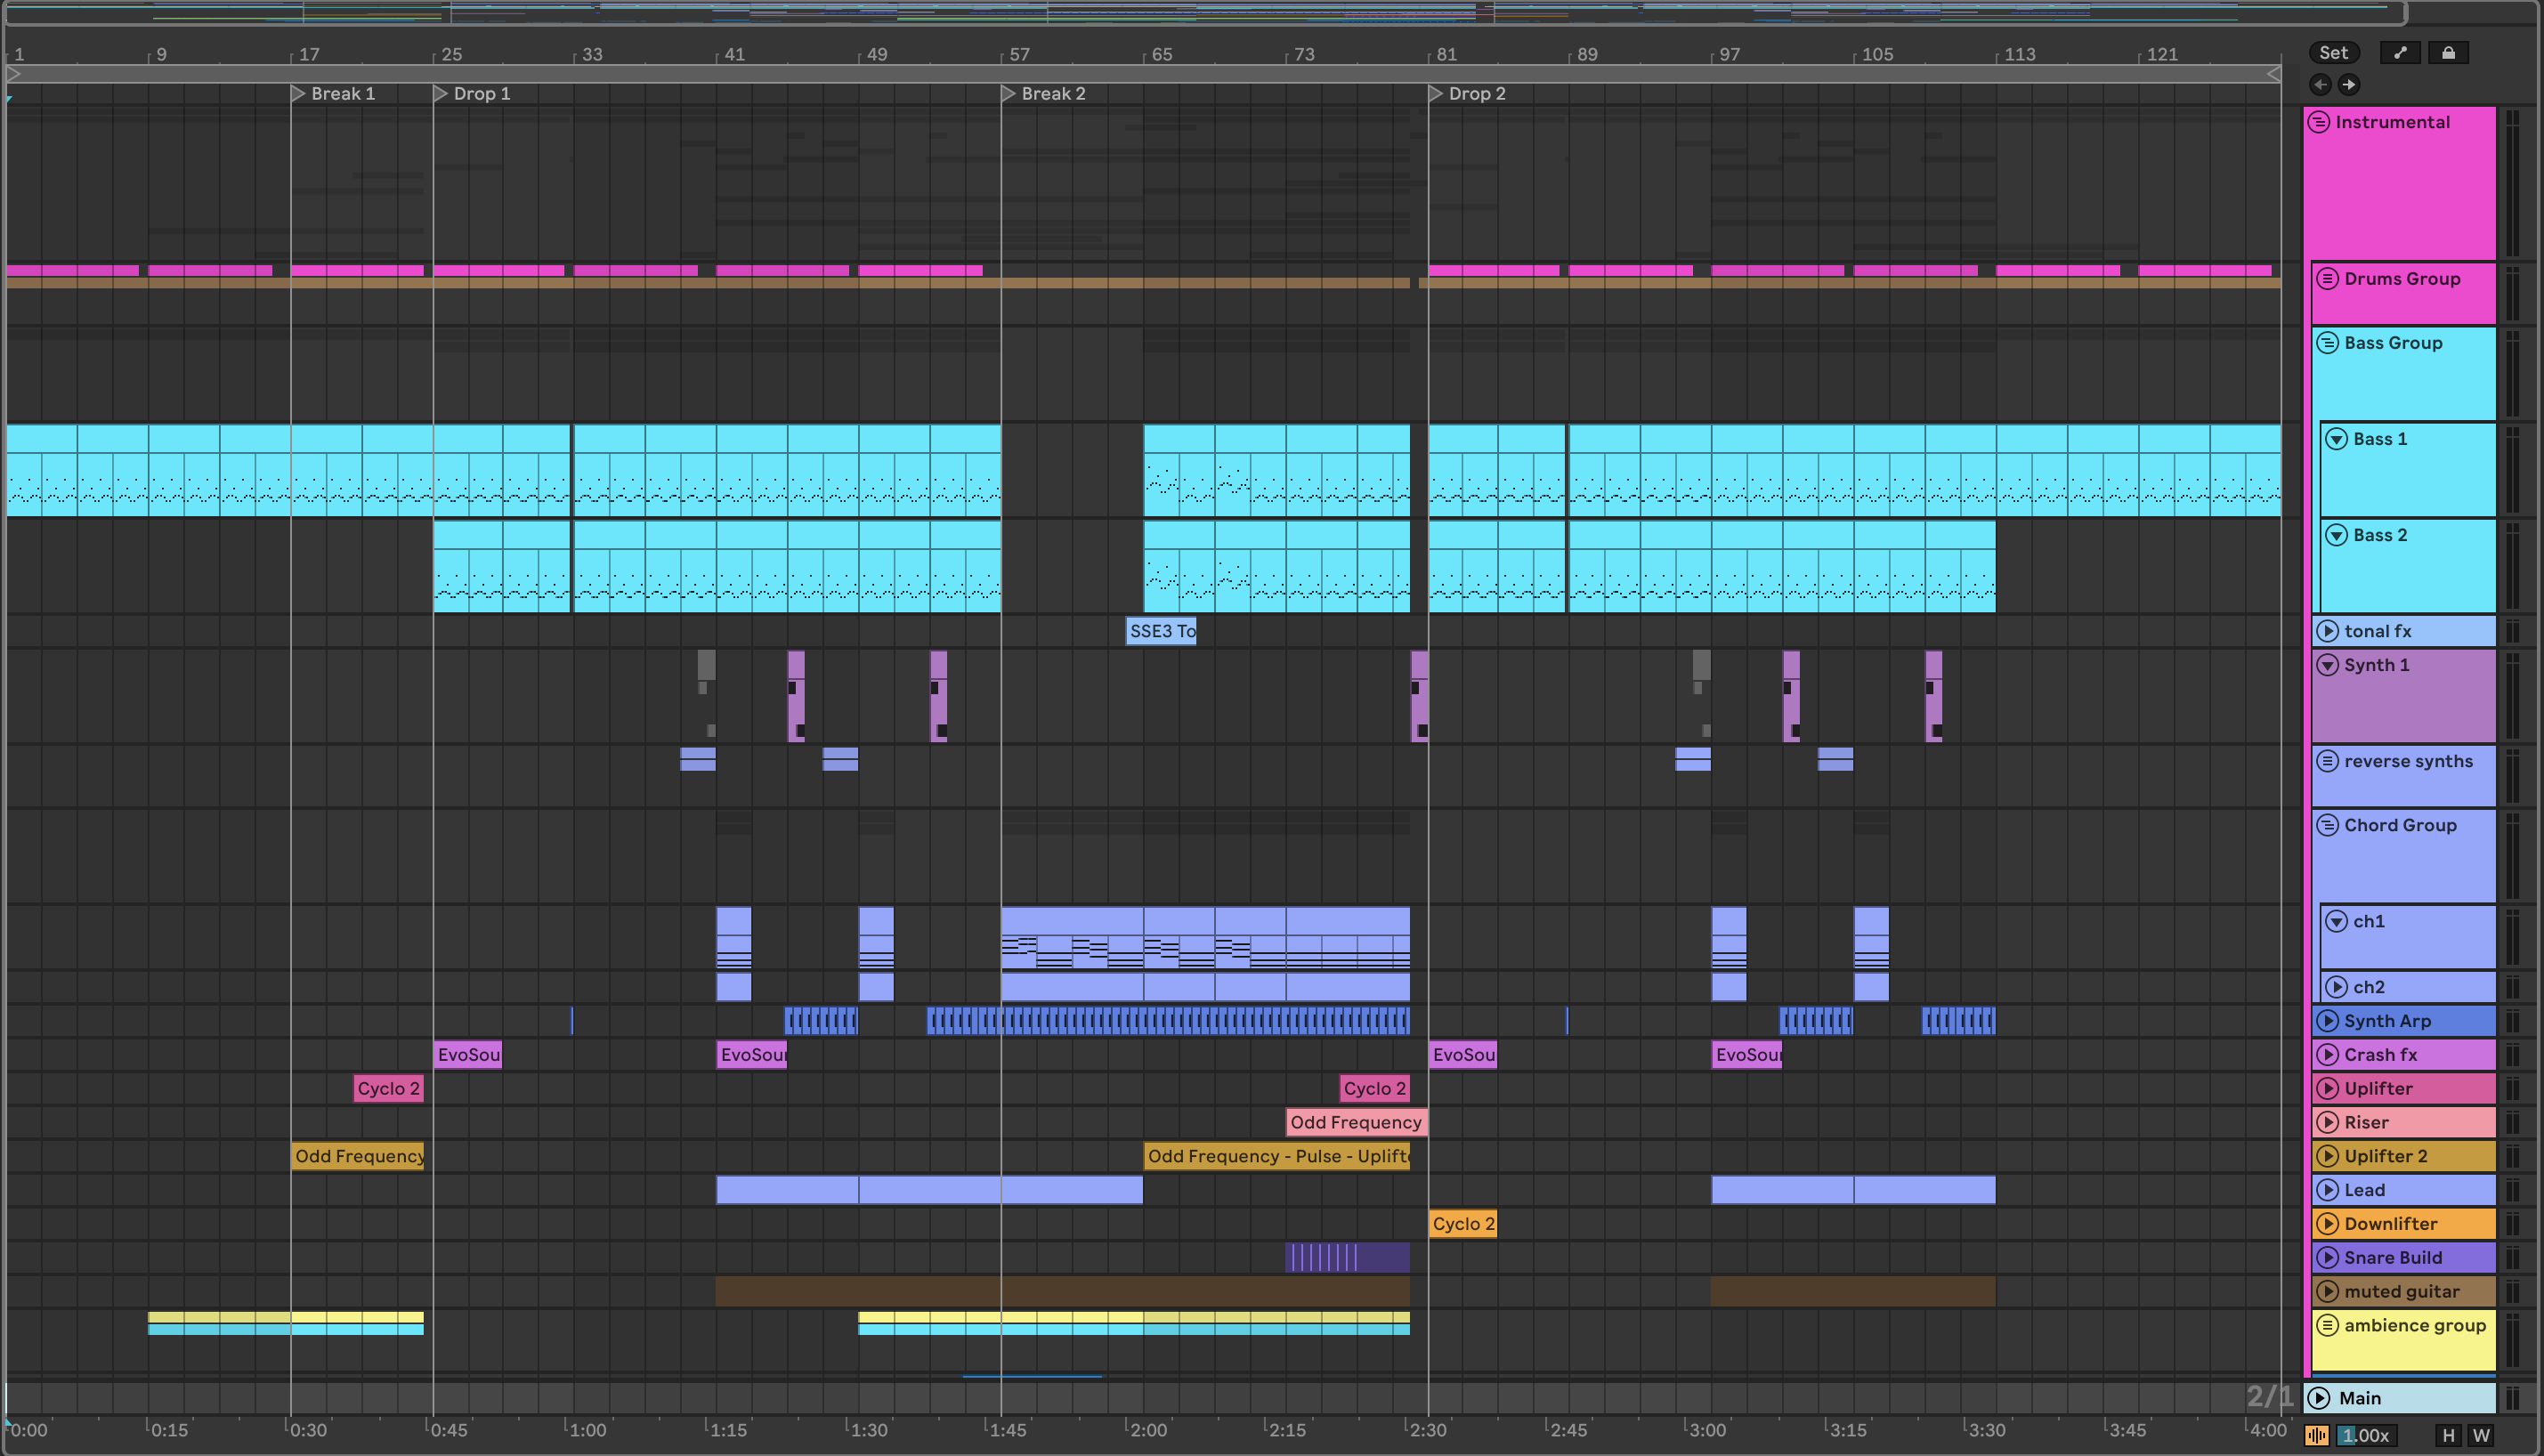Toggle the W optimize width button
The height and width of the screenshot is (1456, 2544).
coord(2481,1435)
